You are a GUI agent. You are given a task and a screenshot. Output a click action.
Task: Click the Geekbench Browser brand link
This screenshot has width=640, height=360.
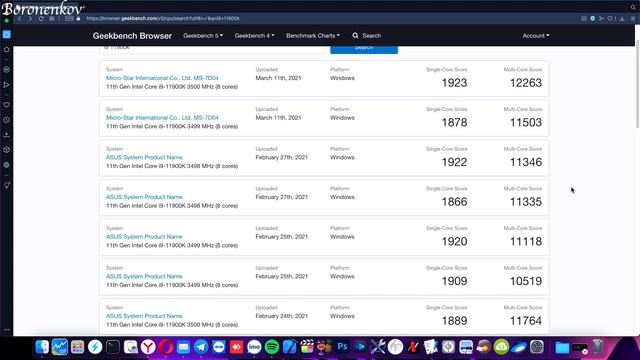click(132, 36)
